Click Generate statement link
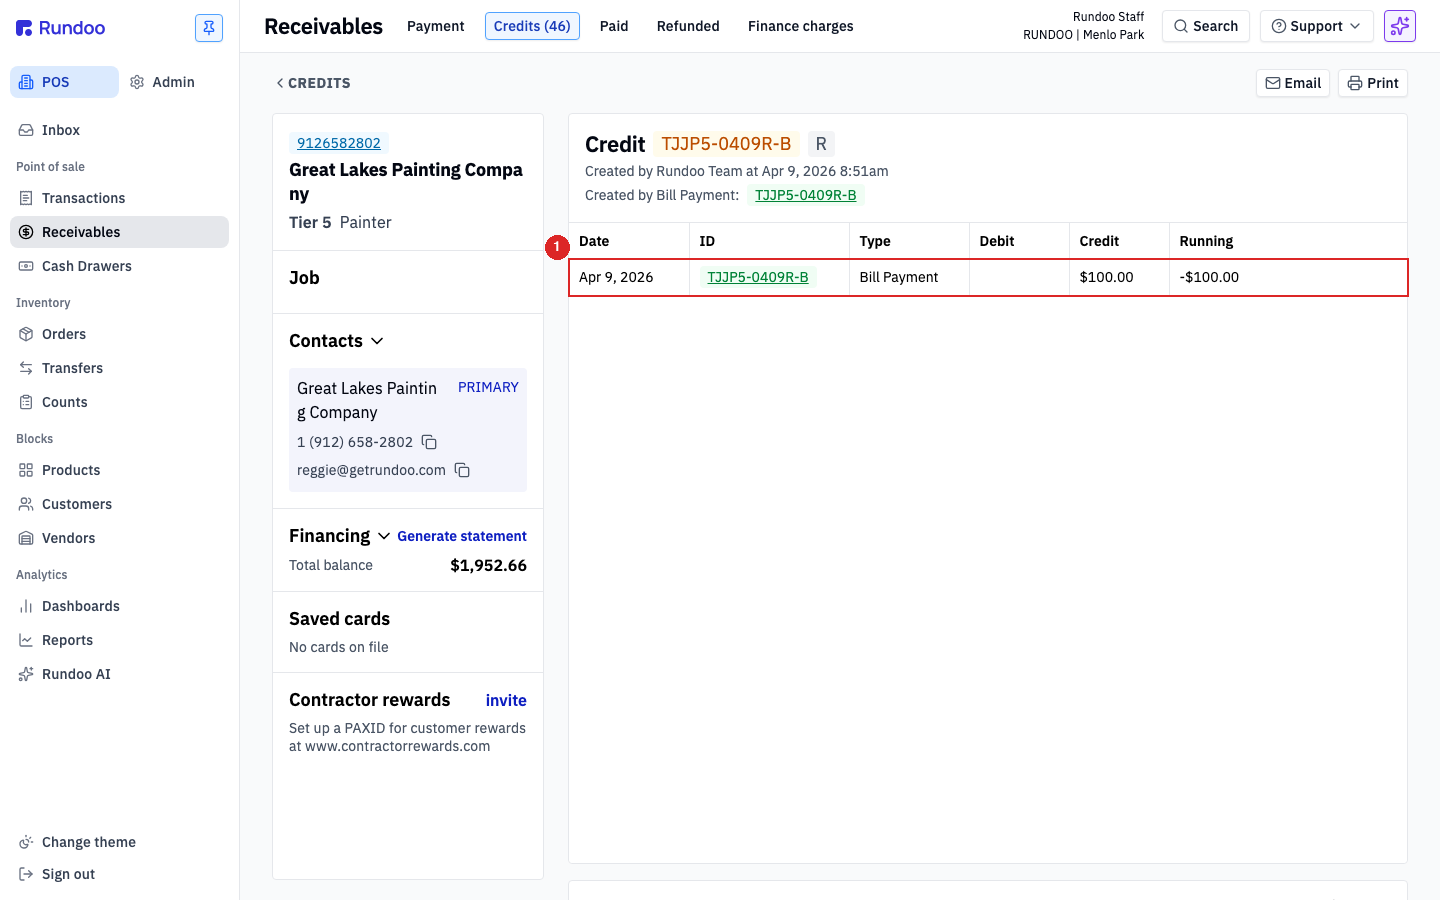The image size is (1440, 900). tap(462, 536)
